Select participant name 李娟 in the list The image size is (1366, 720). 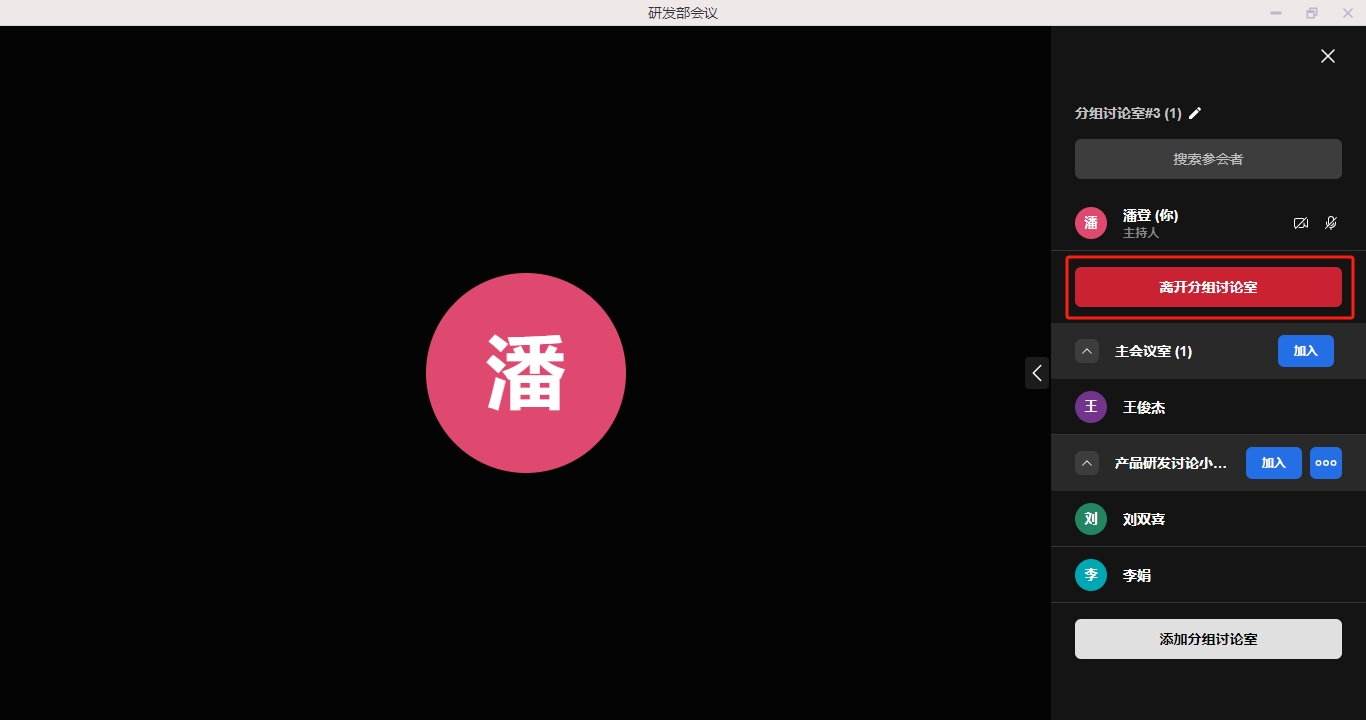point(1137,575)
